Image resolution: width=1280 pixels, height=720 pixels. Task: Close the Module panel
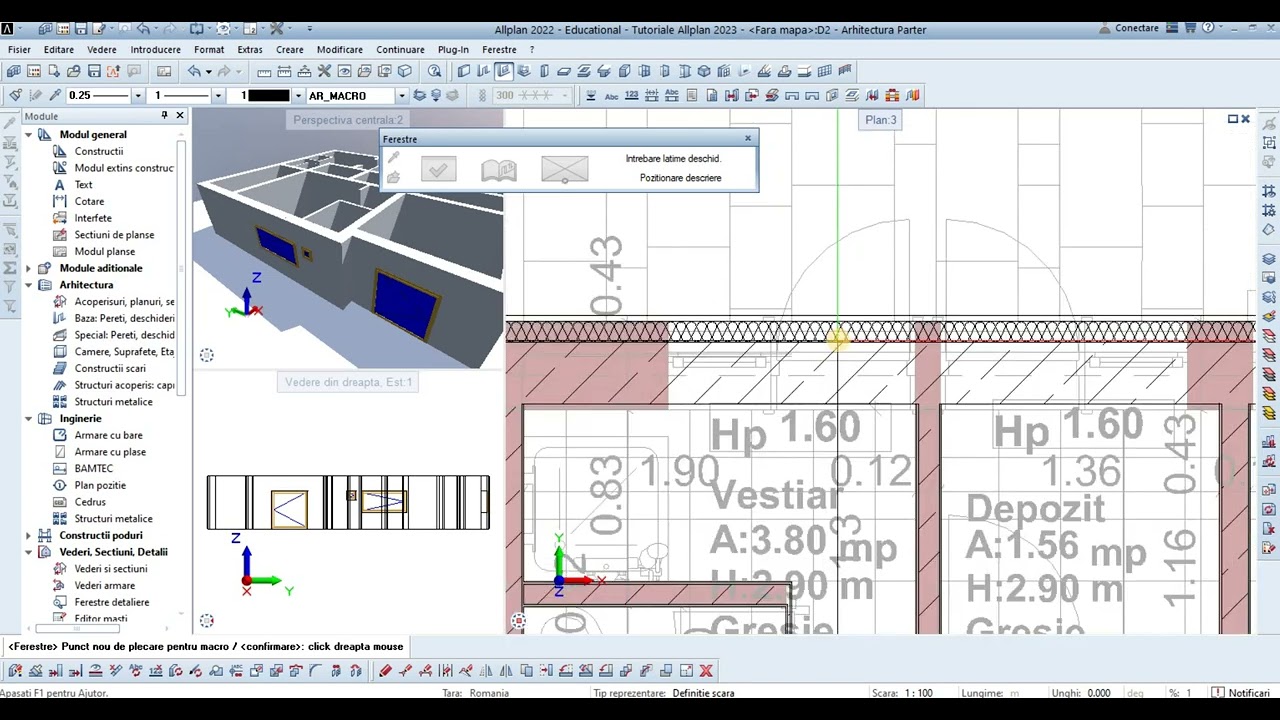pos(180,116)
